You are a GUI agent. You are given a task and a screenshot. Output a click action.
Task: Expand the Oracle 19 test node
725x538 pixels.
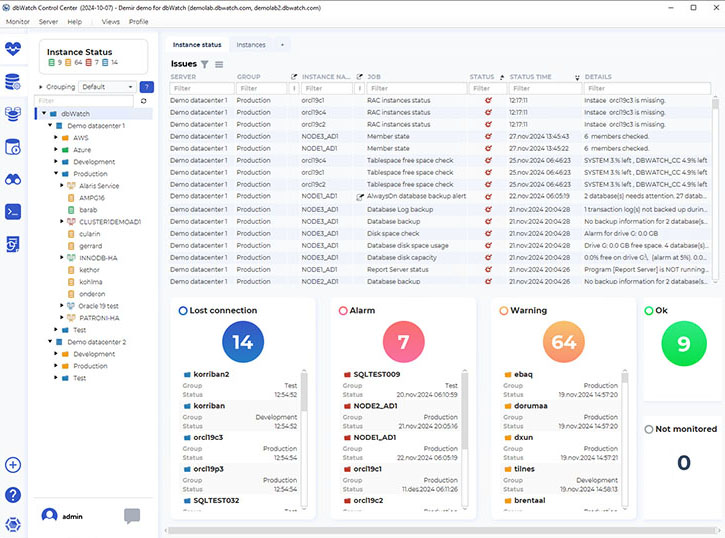coord(62,306)
